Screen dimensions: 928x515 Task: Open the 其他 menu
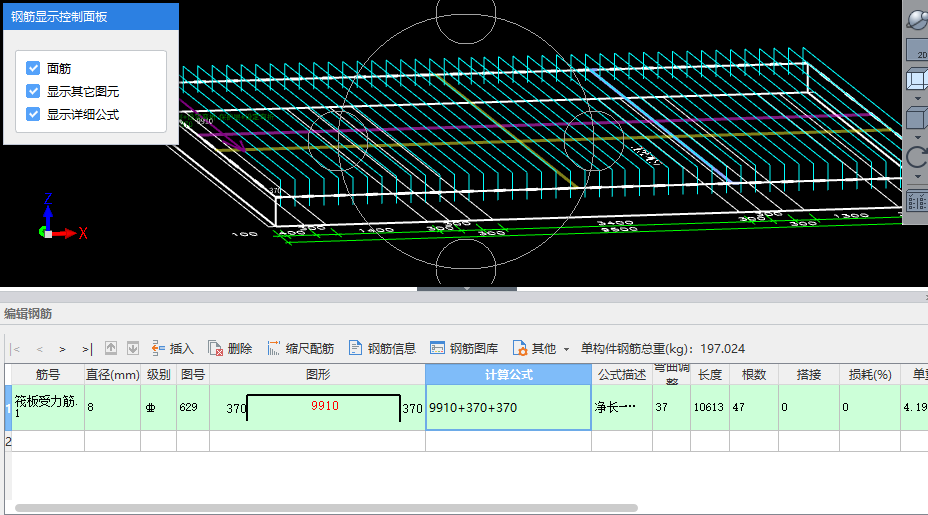point(535,349)
